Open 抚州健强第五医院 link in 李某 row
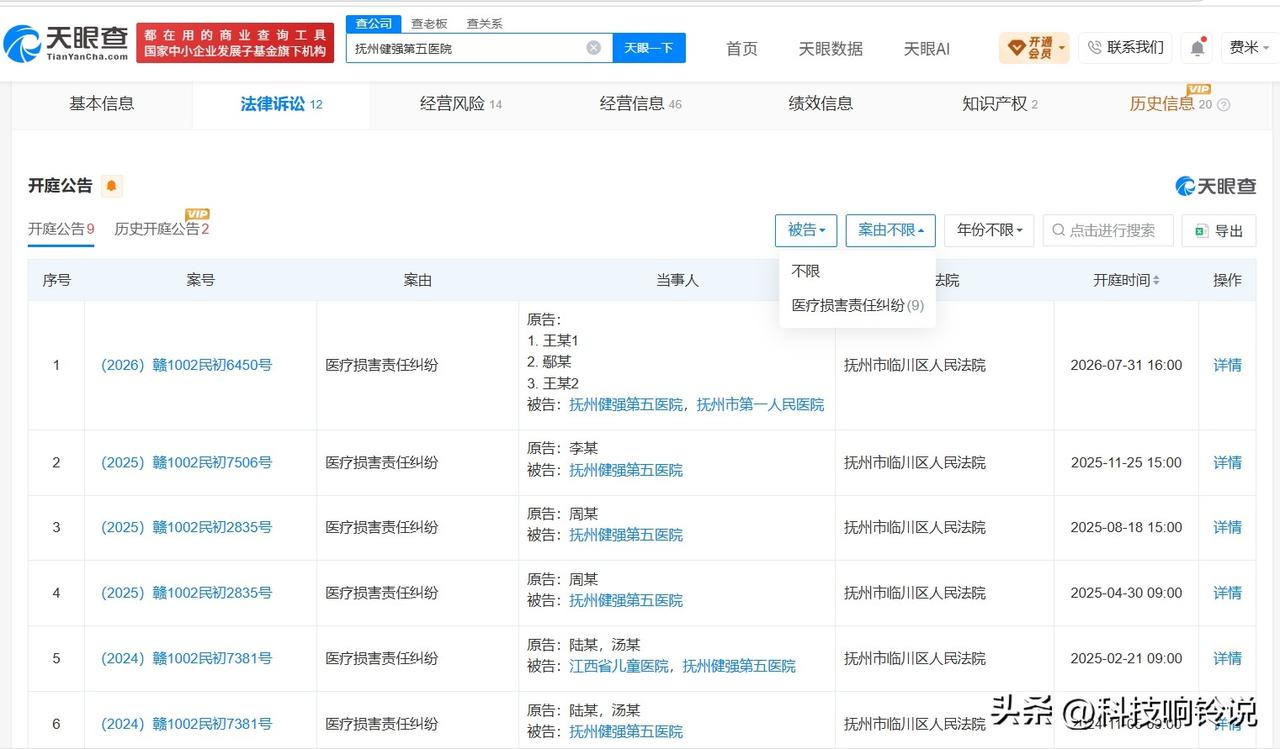 pyautogui.click(x=626, y=470)
